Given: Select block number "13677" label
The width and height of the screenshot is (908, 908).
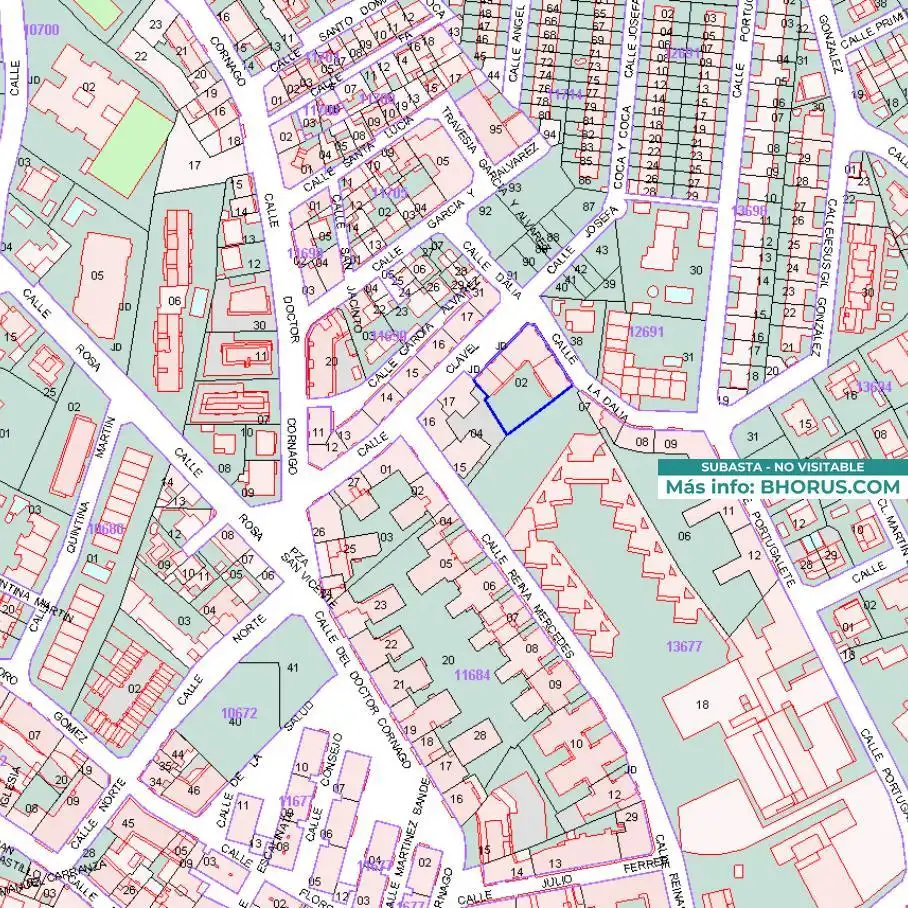Looking at the screenshot, I should click(x=684, y=646).
